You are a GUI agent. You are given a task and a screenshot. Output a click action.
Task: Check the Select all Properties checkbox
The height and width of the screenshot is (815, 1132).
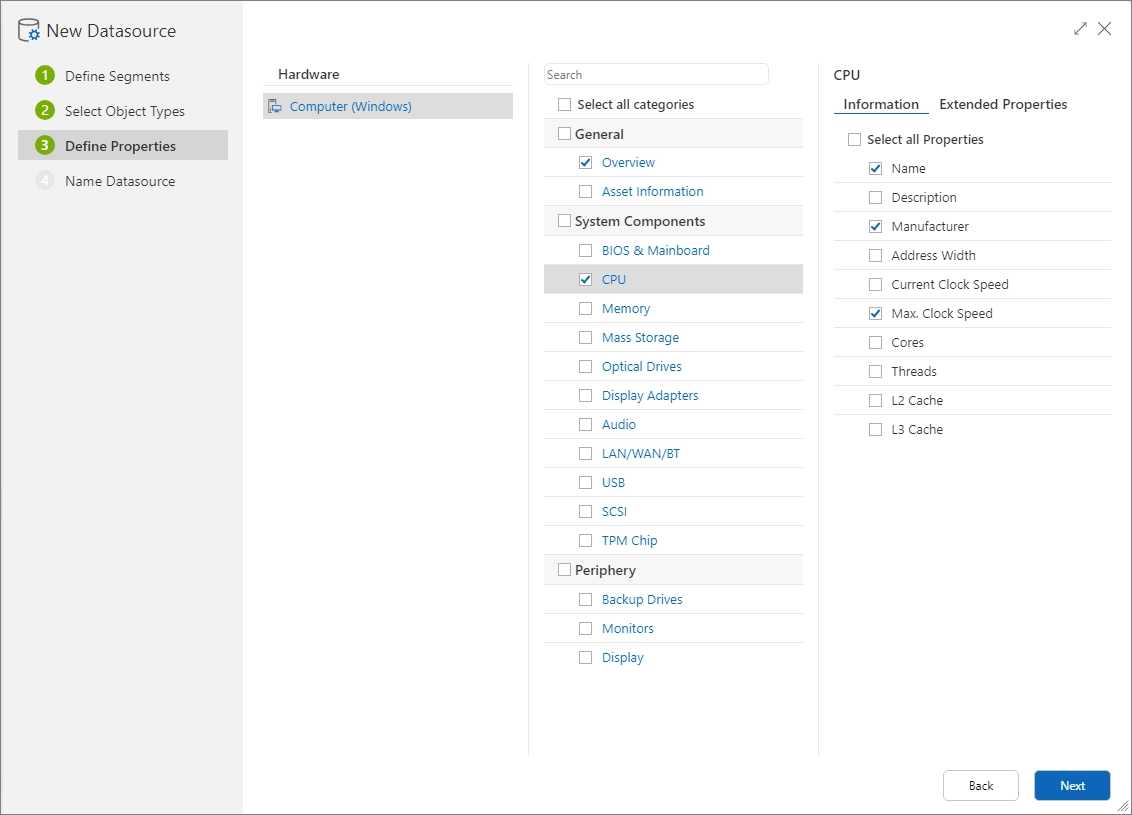tap(855, 139)
